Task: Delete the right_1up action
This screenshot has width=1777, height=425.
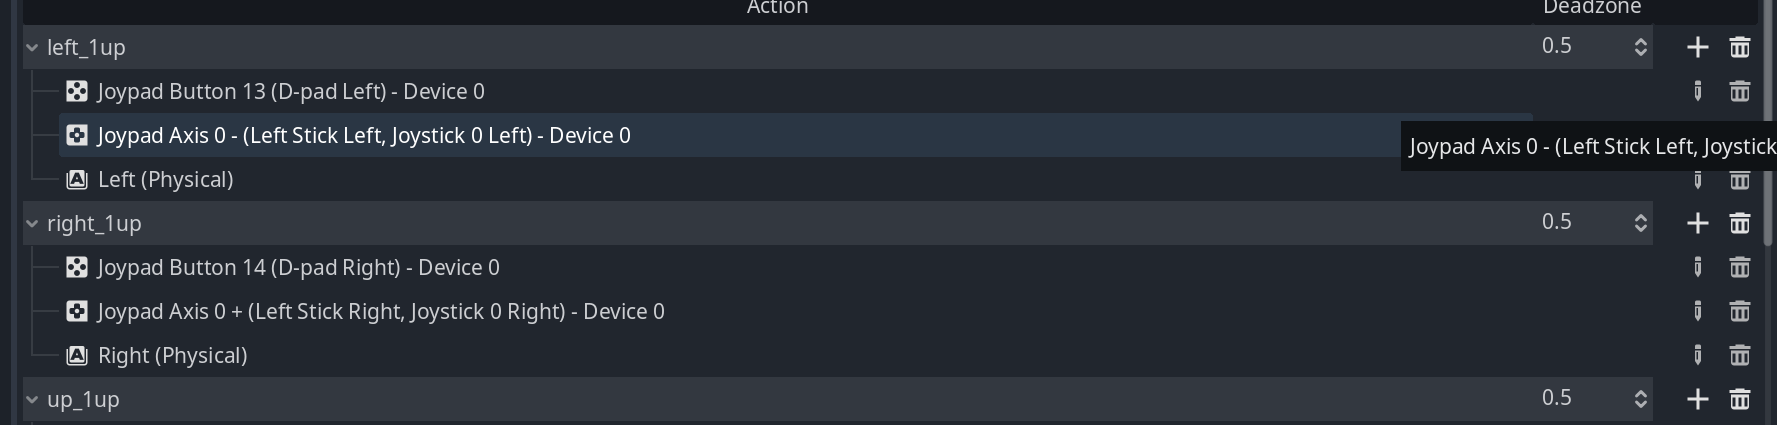Action: tap(1740, 223)
